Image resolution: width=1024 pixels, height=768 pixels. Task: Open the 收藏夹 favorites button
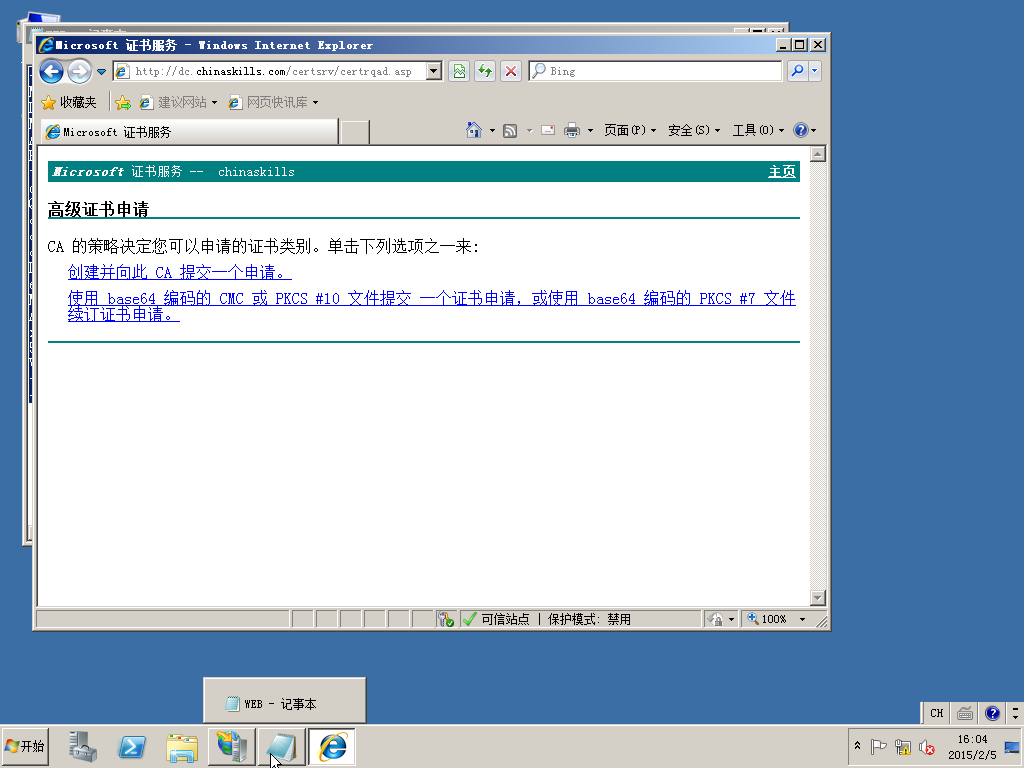point(69,103)
